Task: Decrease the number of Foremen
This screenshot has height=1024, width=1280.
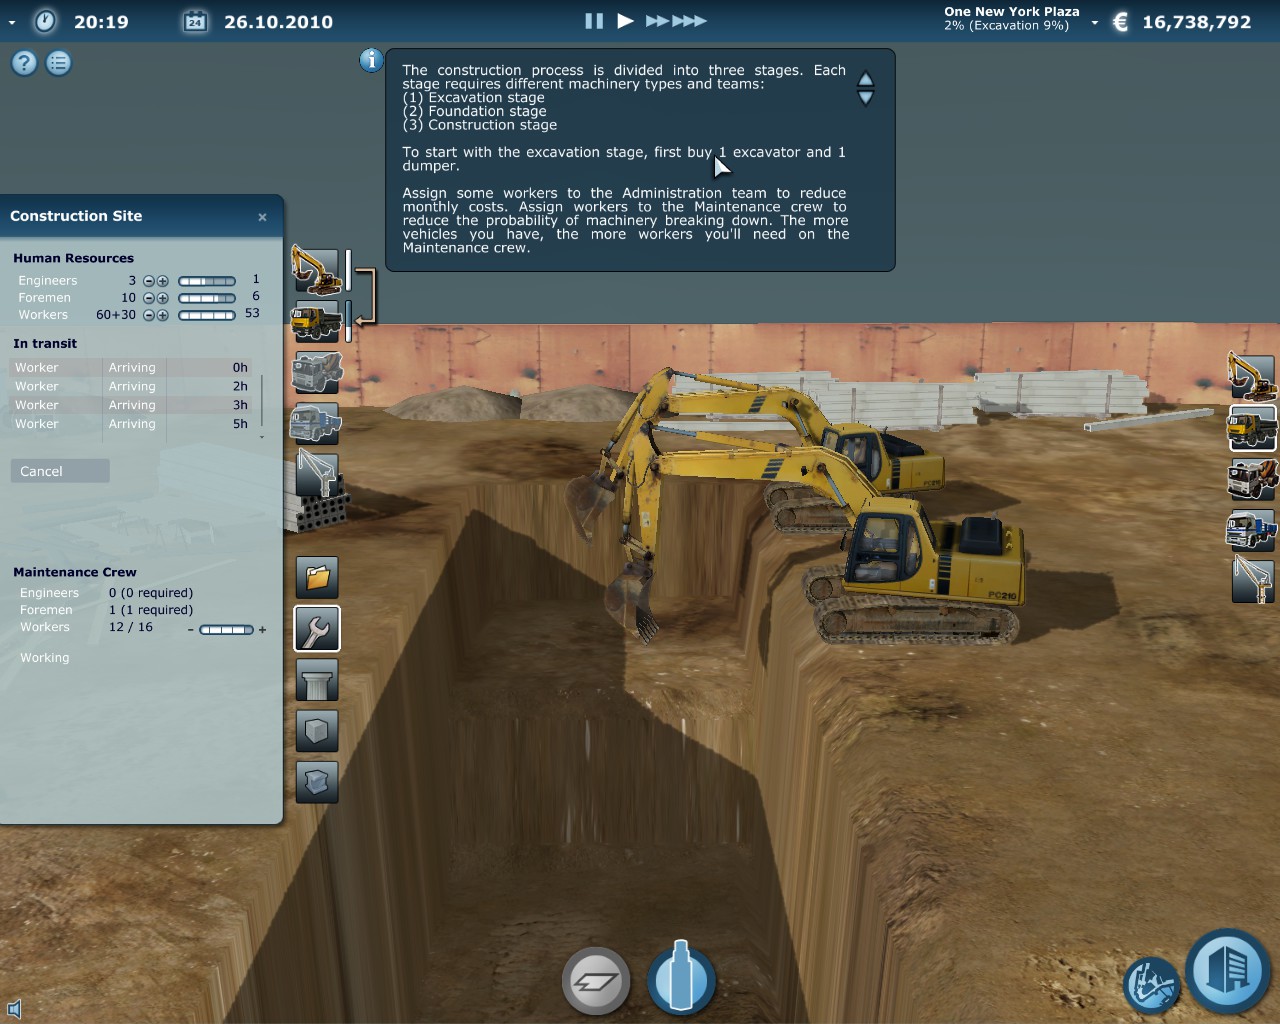Action: click(149, 298)
